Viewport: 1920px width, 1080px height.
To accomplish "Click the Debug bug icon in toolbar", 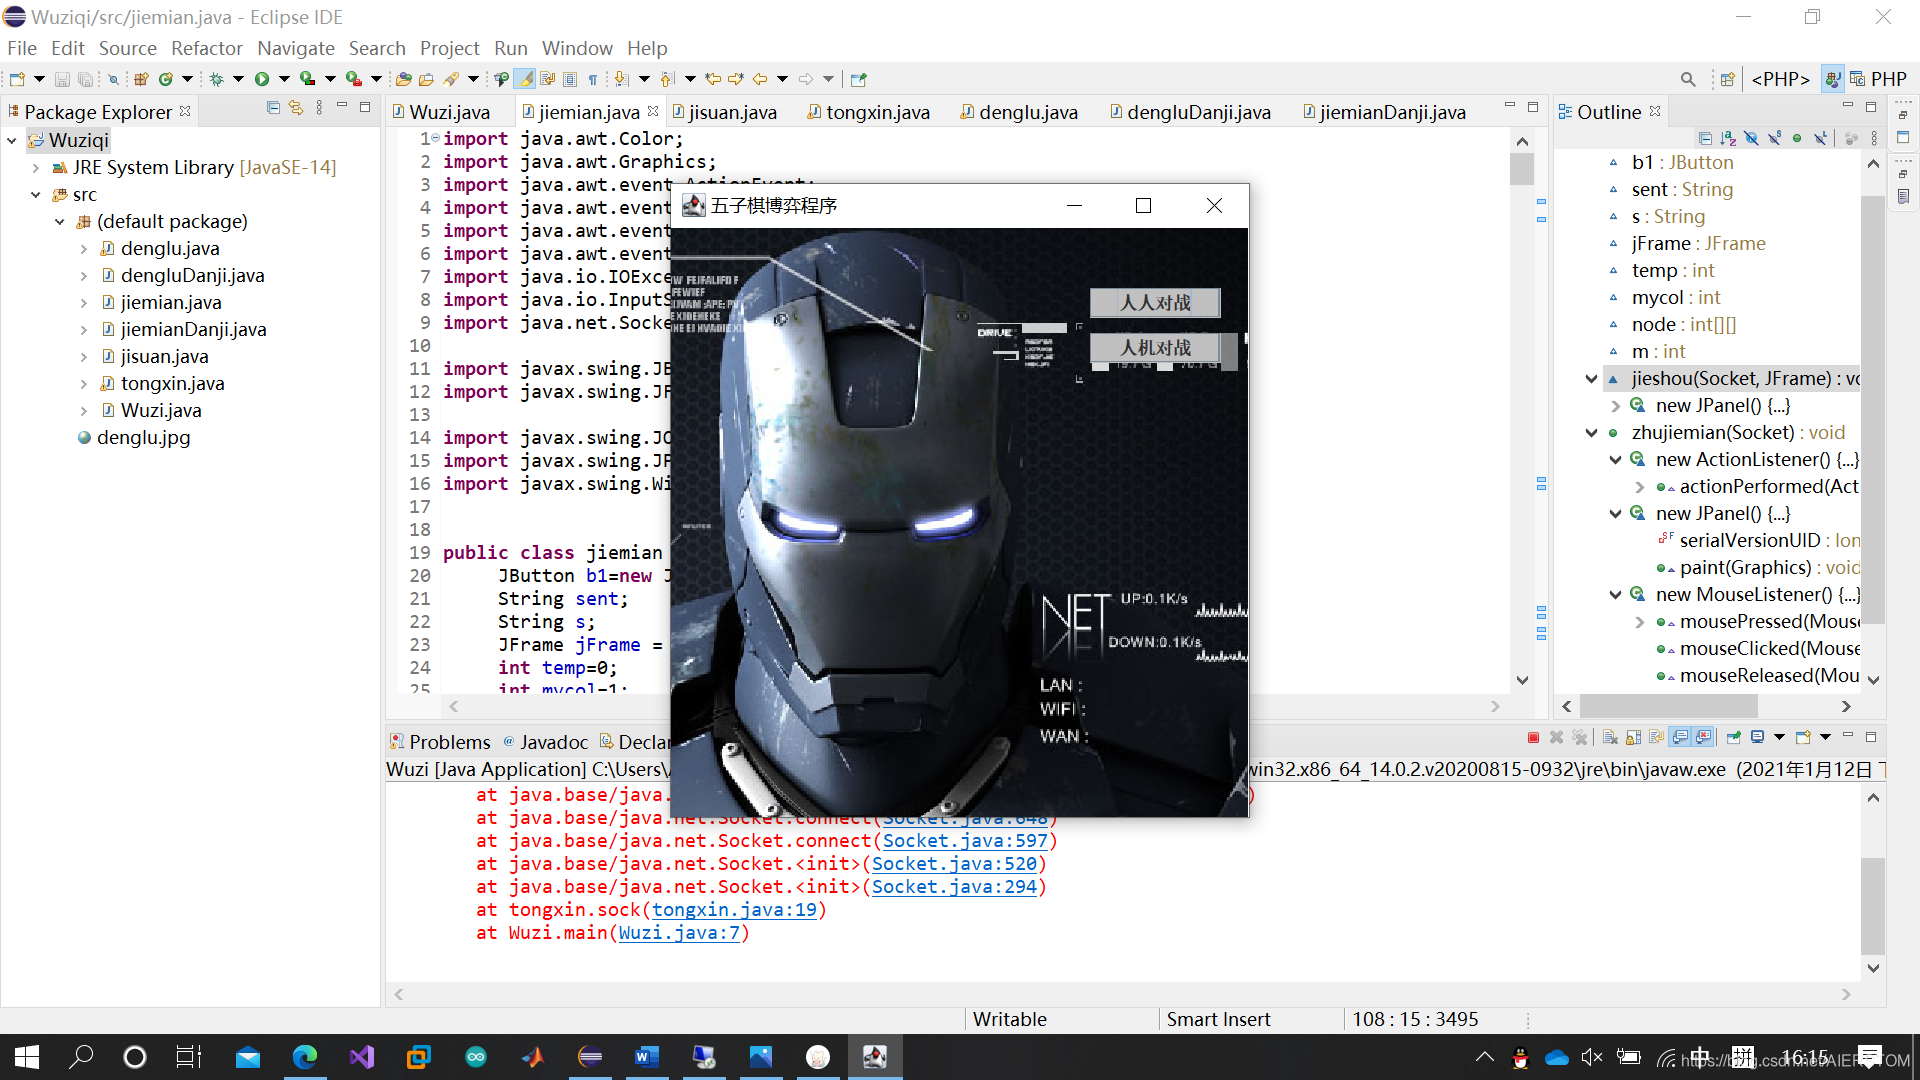I will click(216, 79).
